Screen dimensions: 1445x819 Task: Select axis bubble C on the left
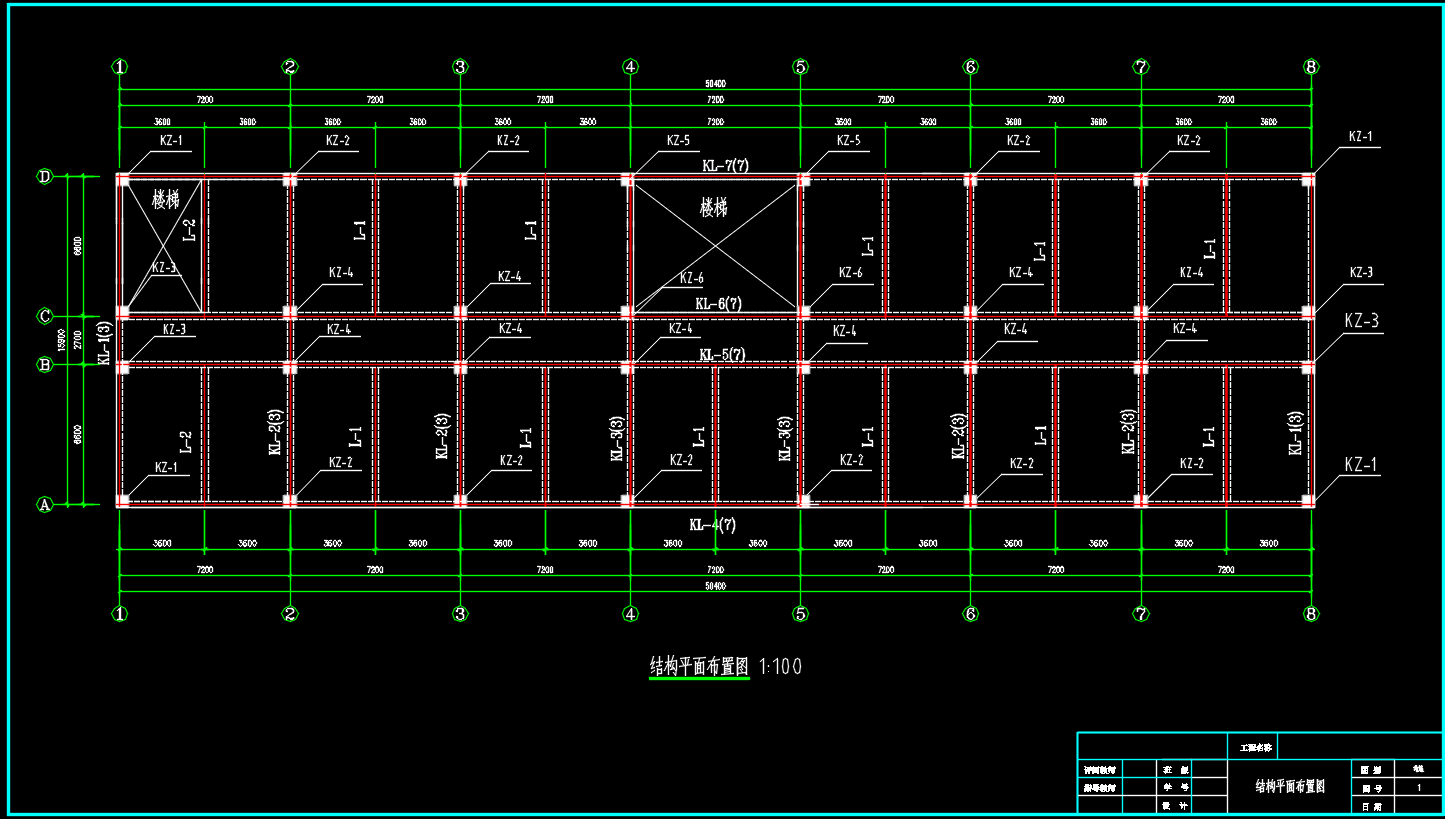[44, 316]
